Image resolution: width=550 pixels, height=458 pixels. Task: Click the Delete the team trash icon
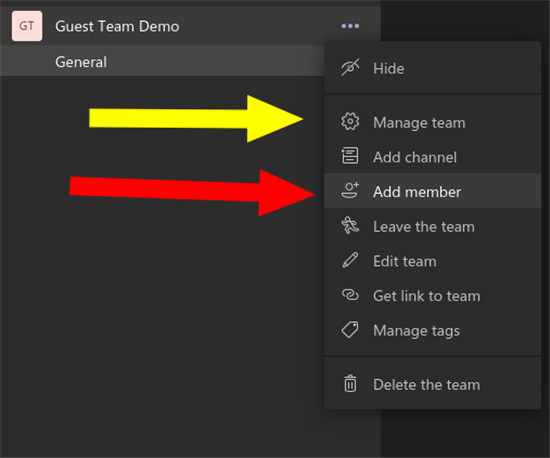pos(350,383)
